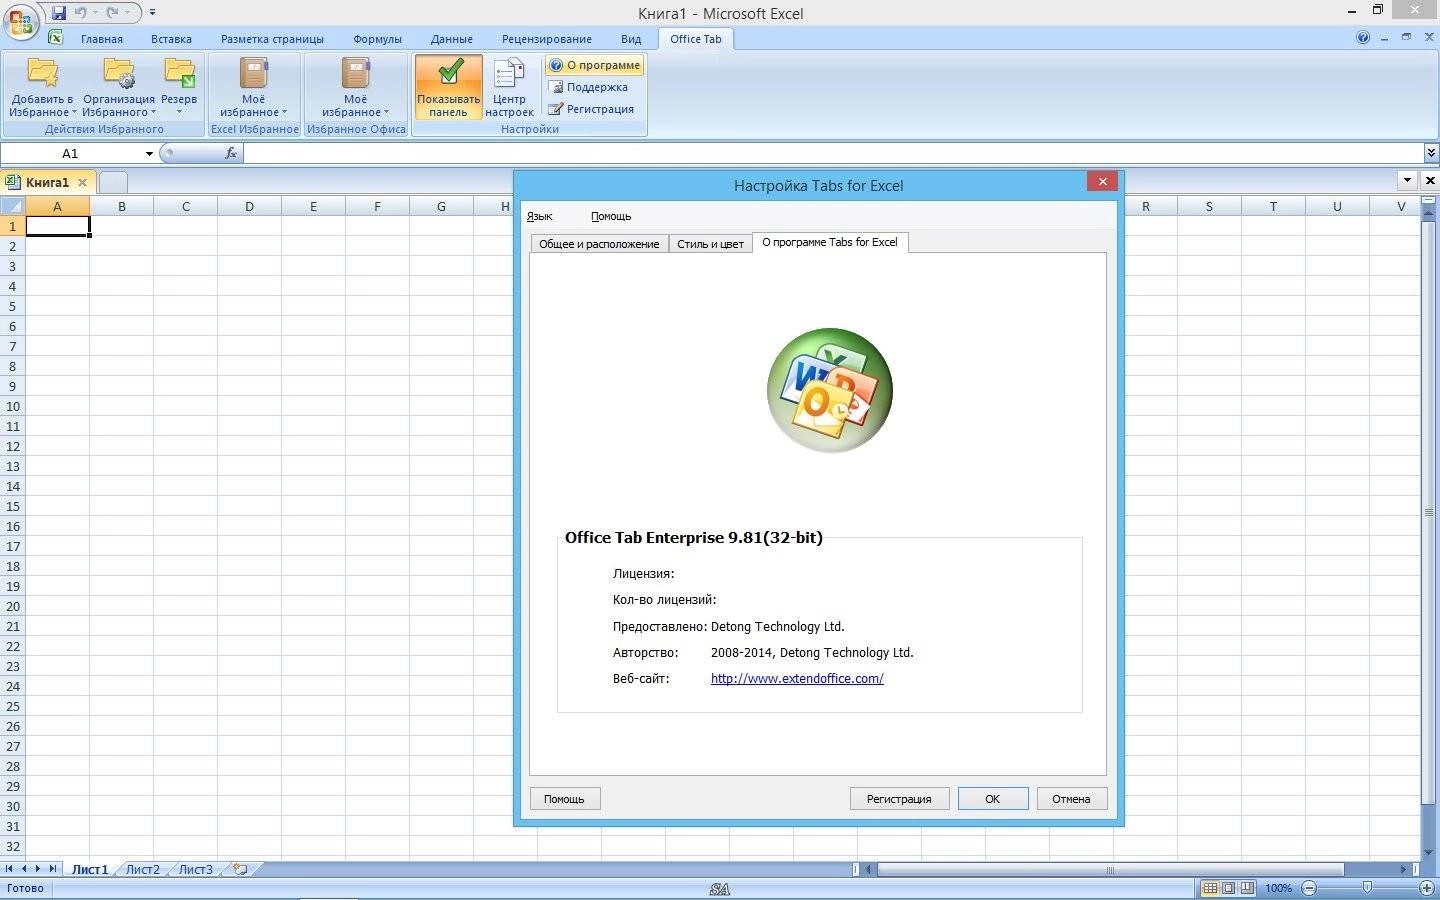1440x900 pixels.
Task: Switch to Лист2 sheet tab
Action: pos(143,869)
